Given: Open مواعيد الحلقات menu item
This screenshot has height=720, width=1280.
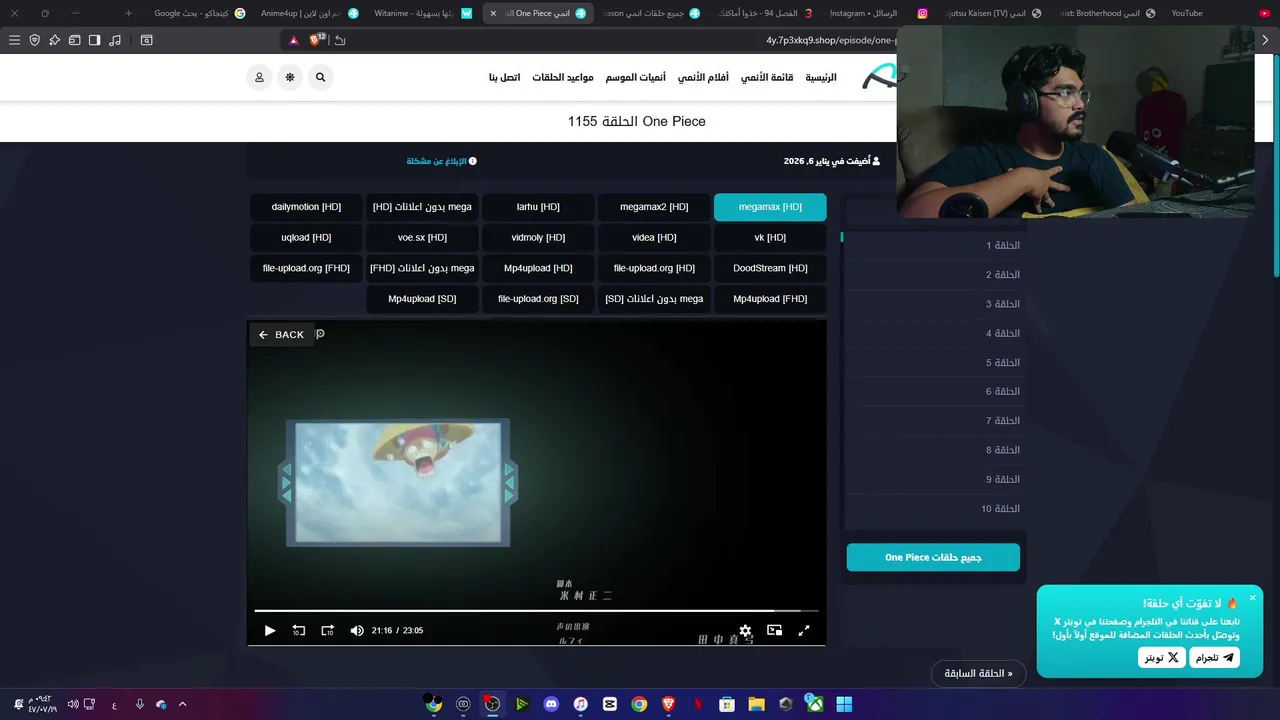Looking at the screenshot, I should [563, 77].
